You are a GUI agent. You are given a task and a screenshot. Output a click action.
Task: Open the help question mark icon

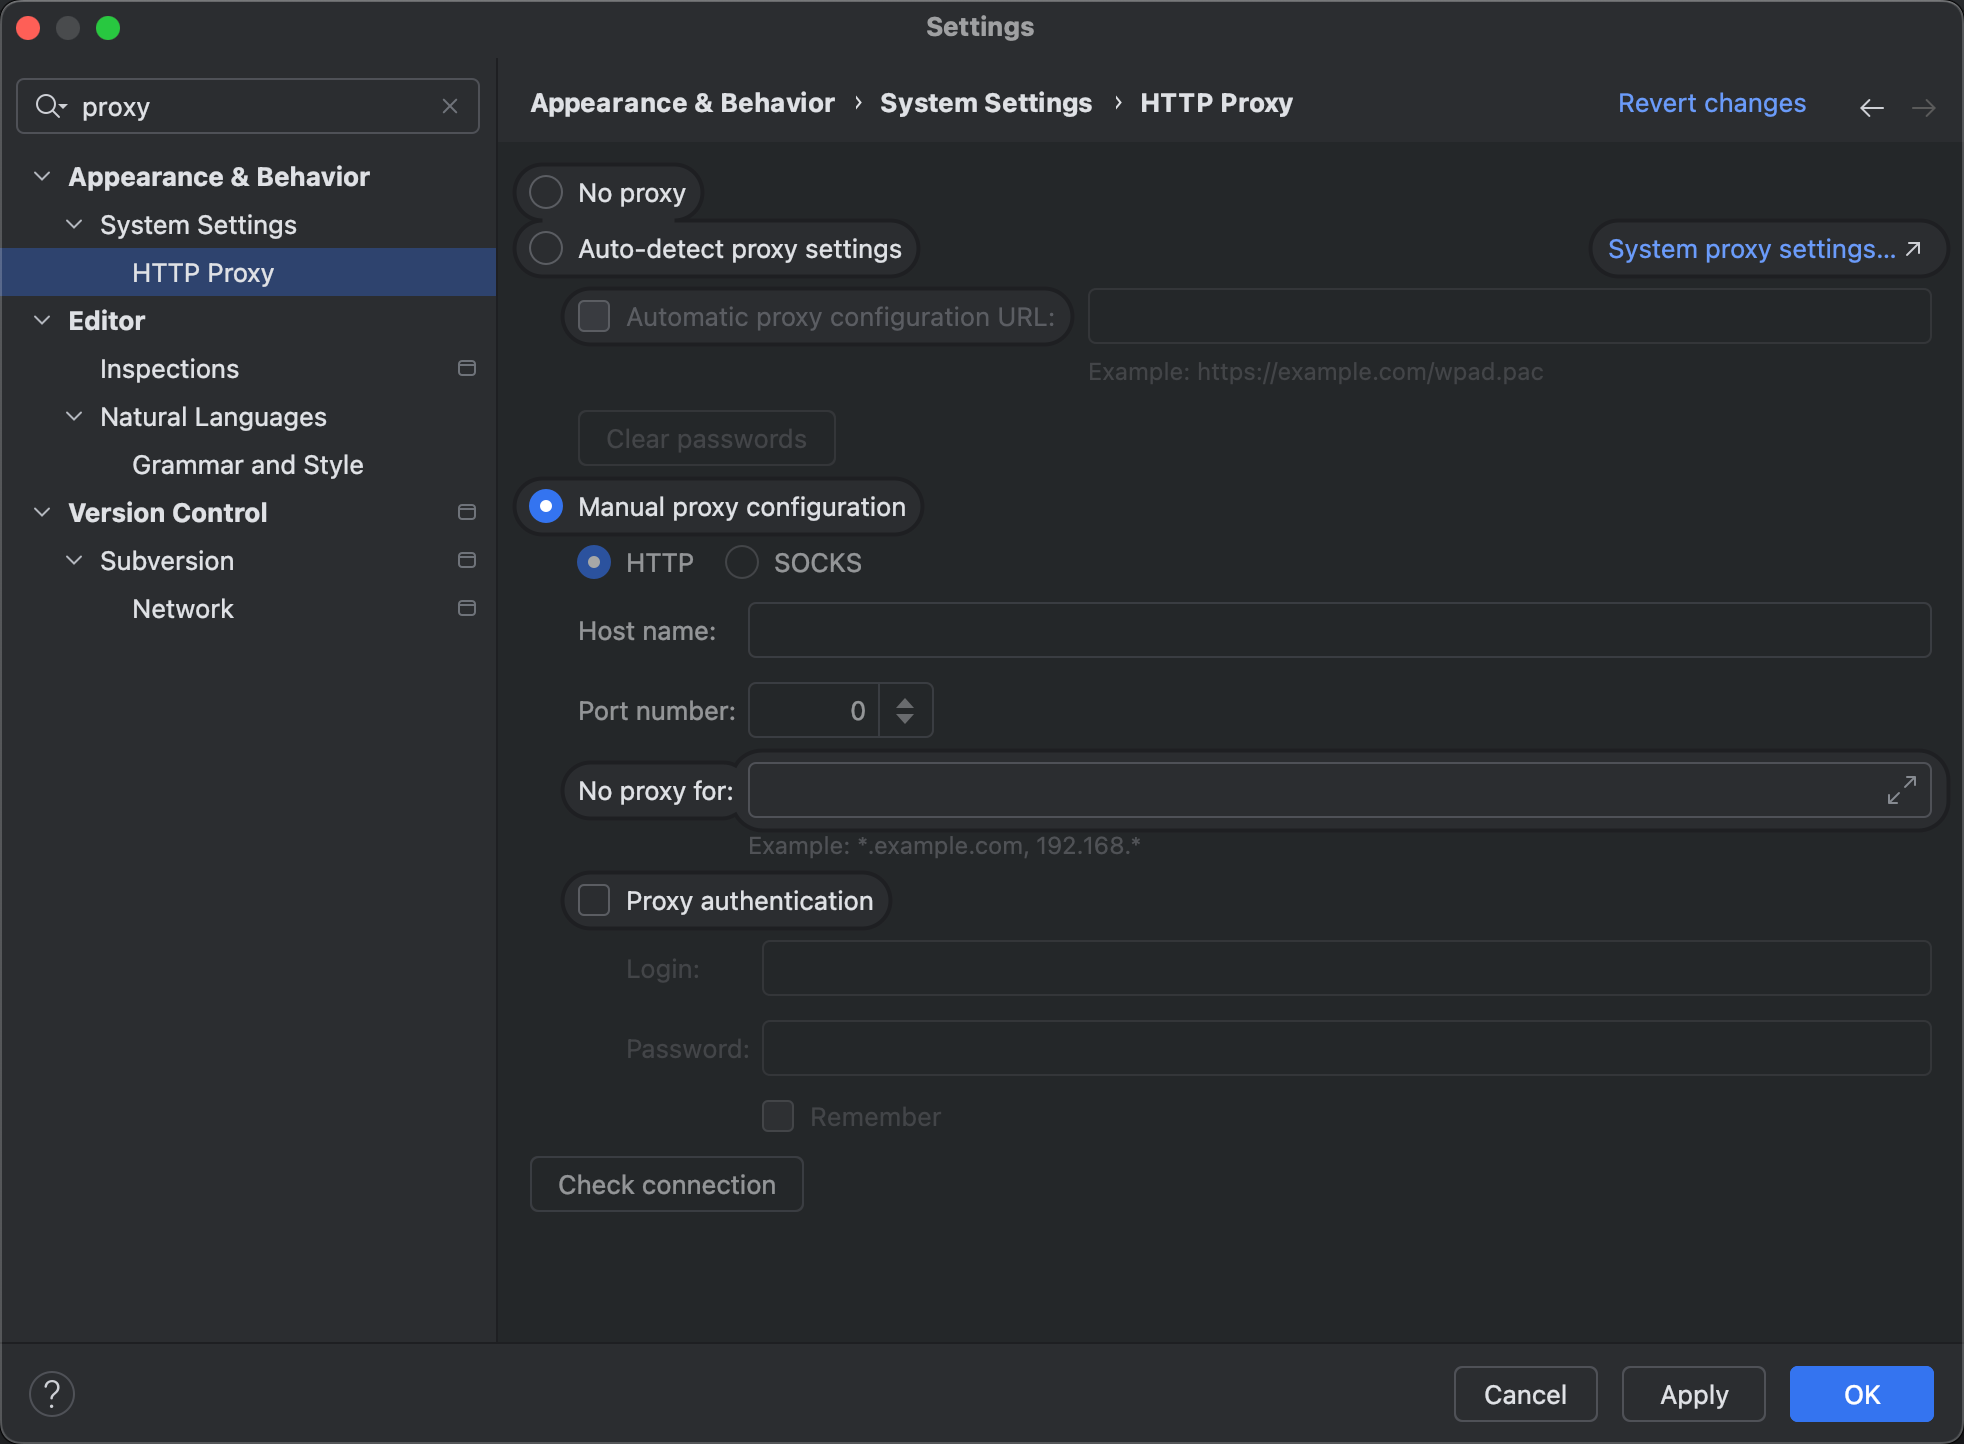tap(52, 1394)
